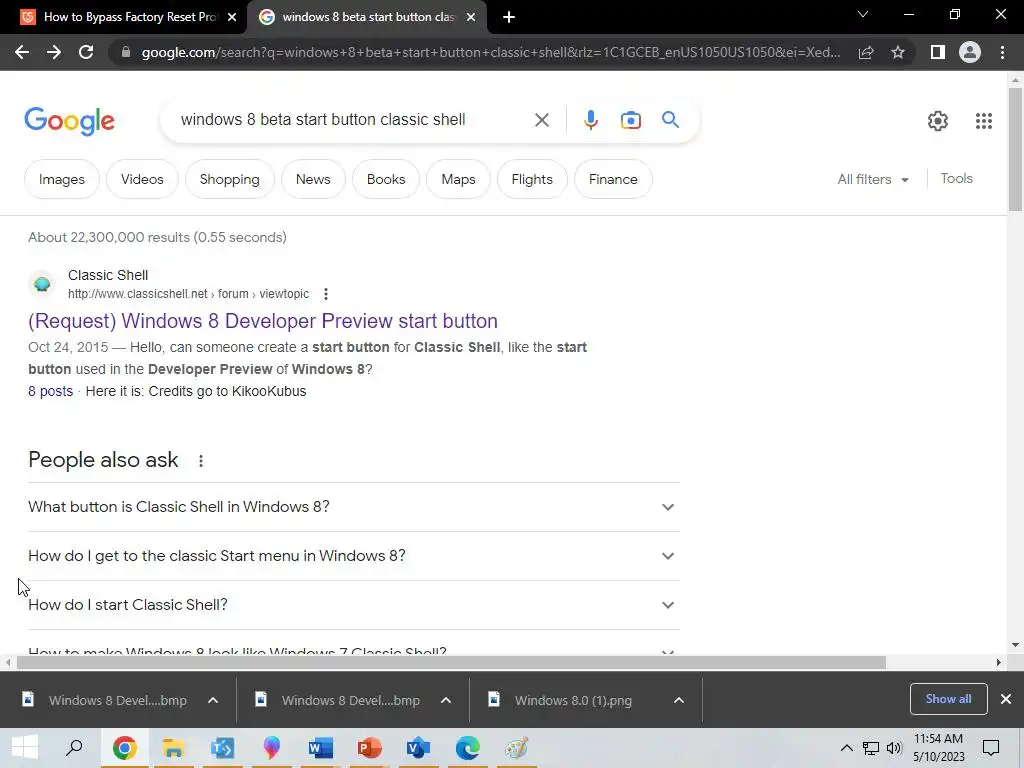This screenshot has height=768, width=1024.
Task: Open options for first Windows 8 Devel bmp download
Action: click(x=213, y=700)
